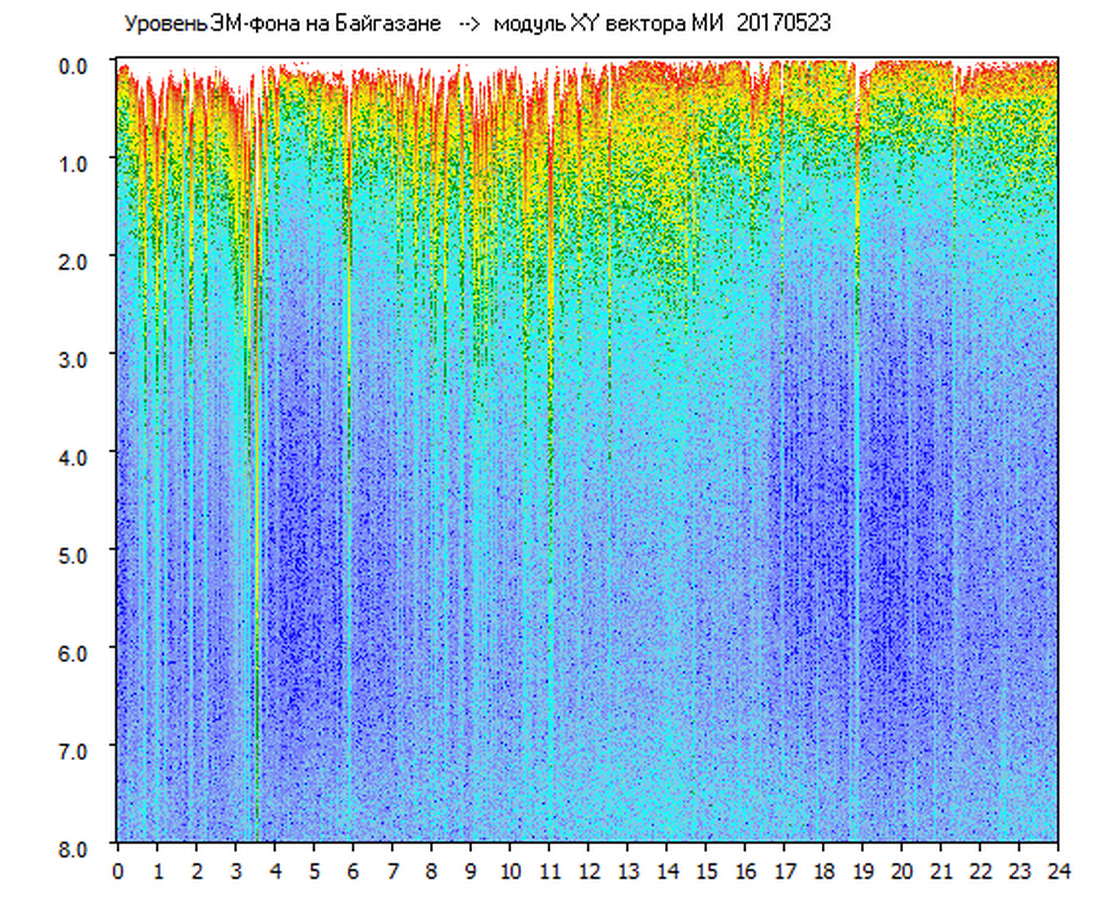Select hour 6 on the horizontal axis
Screen dimensions: 1096x900
(x=353, y=870)
